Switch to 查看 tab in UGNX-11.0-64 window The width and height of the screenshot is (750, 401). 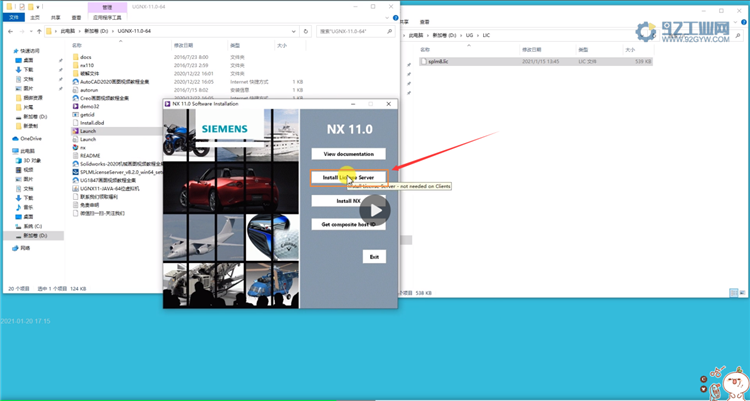[76, 18]
